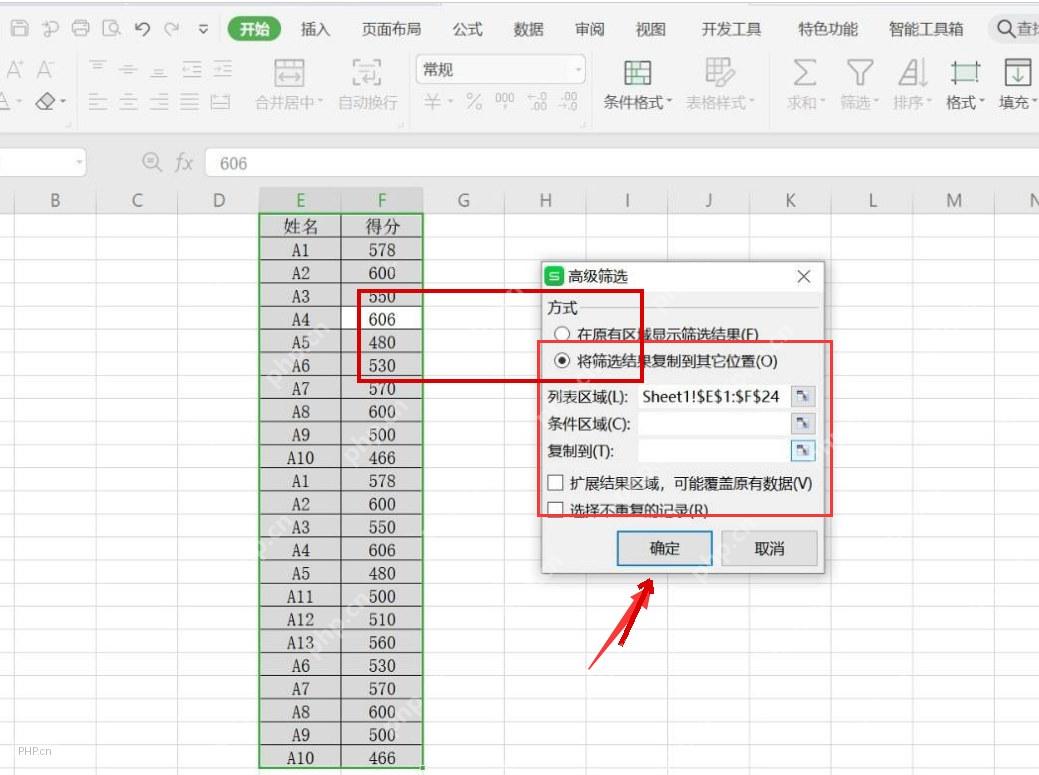Select 在原有区域显示筛选结果 radio option

coord(562,334)
